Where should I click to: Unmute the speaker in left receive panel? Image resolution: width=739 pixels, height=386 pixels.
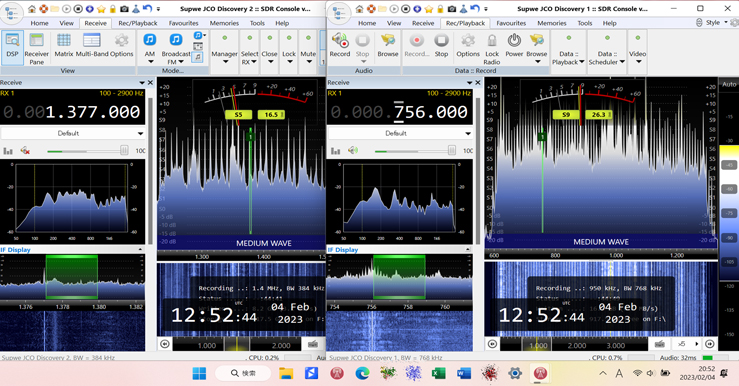(x=25, y=151)
